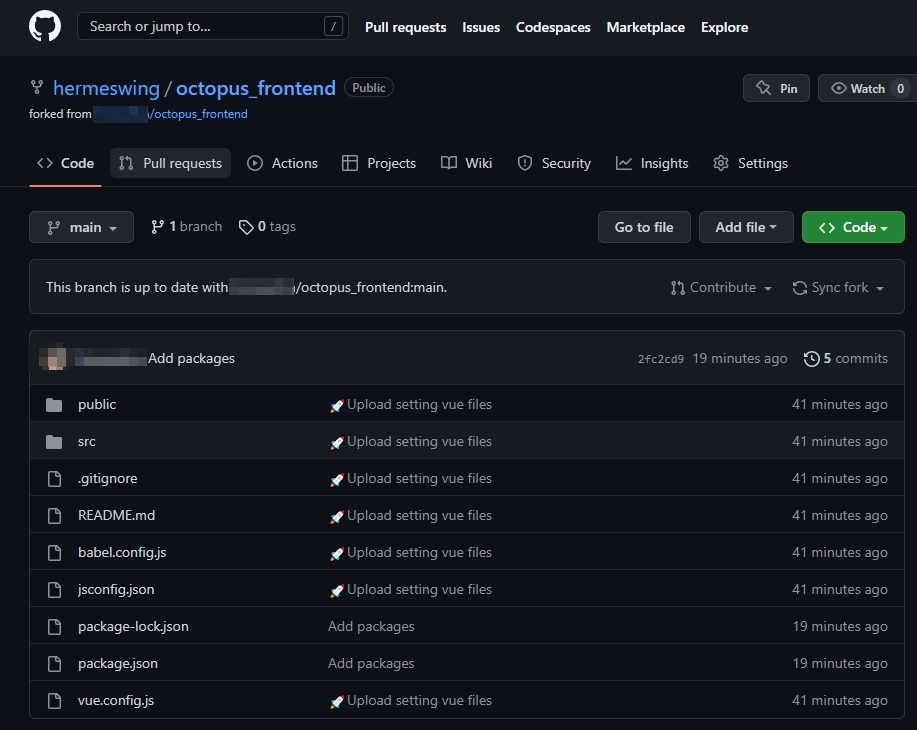Open the vue.config.js file

pyautogui.click(x=116, y=700)
